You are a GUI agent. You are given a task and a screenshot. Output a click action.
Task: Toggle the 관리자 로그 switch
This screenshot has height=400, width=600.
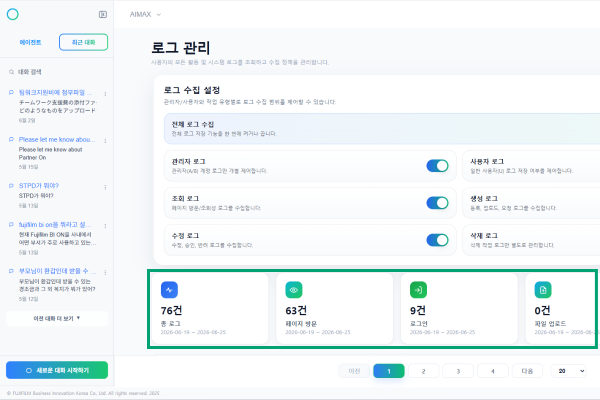tap(437, 166)
